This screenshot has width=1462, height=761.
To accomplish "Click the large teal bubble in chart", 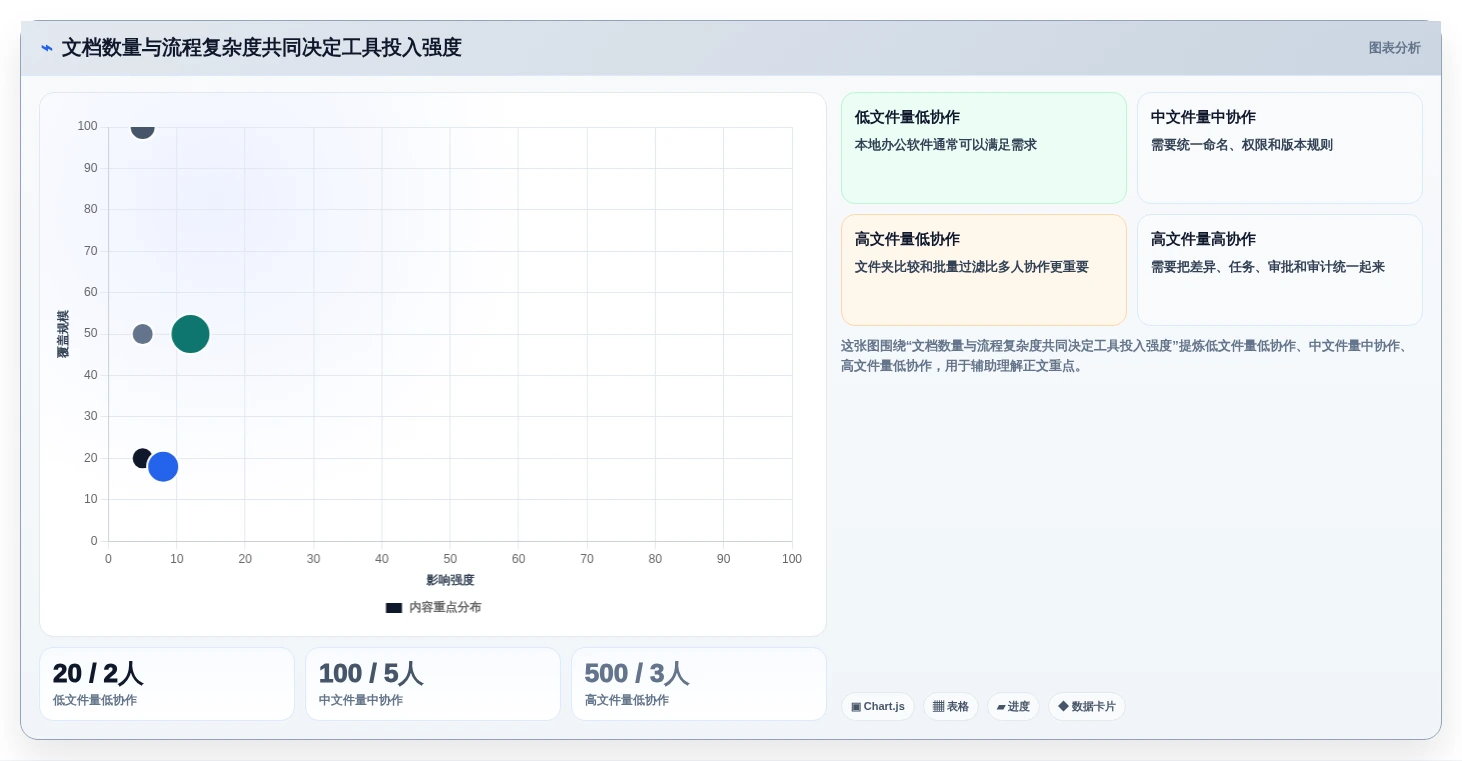I will point(190,334).
